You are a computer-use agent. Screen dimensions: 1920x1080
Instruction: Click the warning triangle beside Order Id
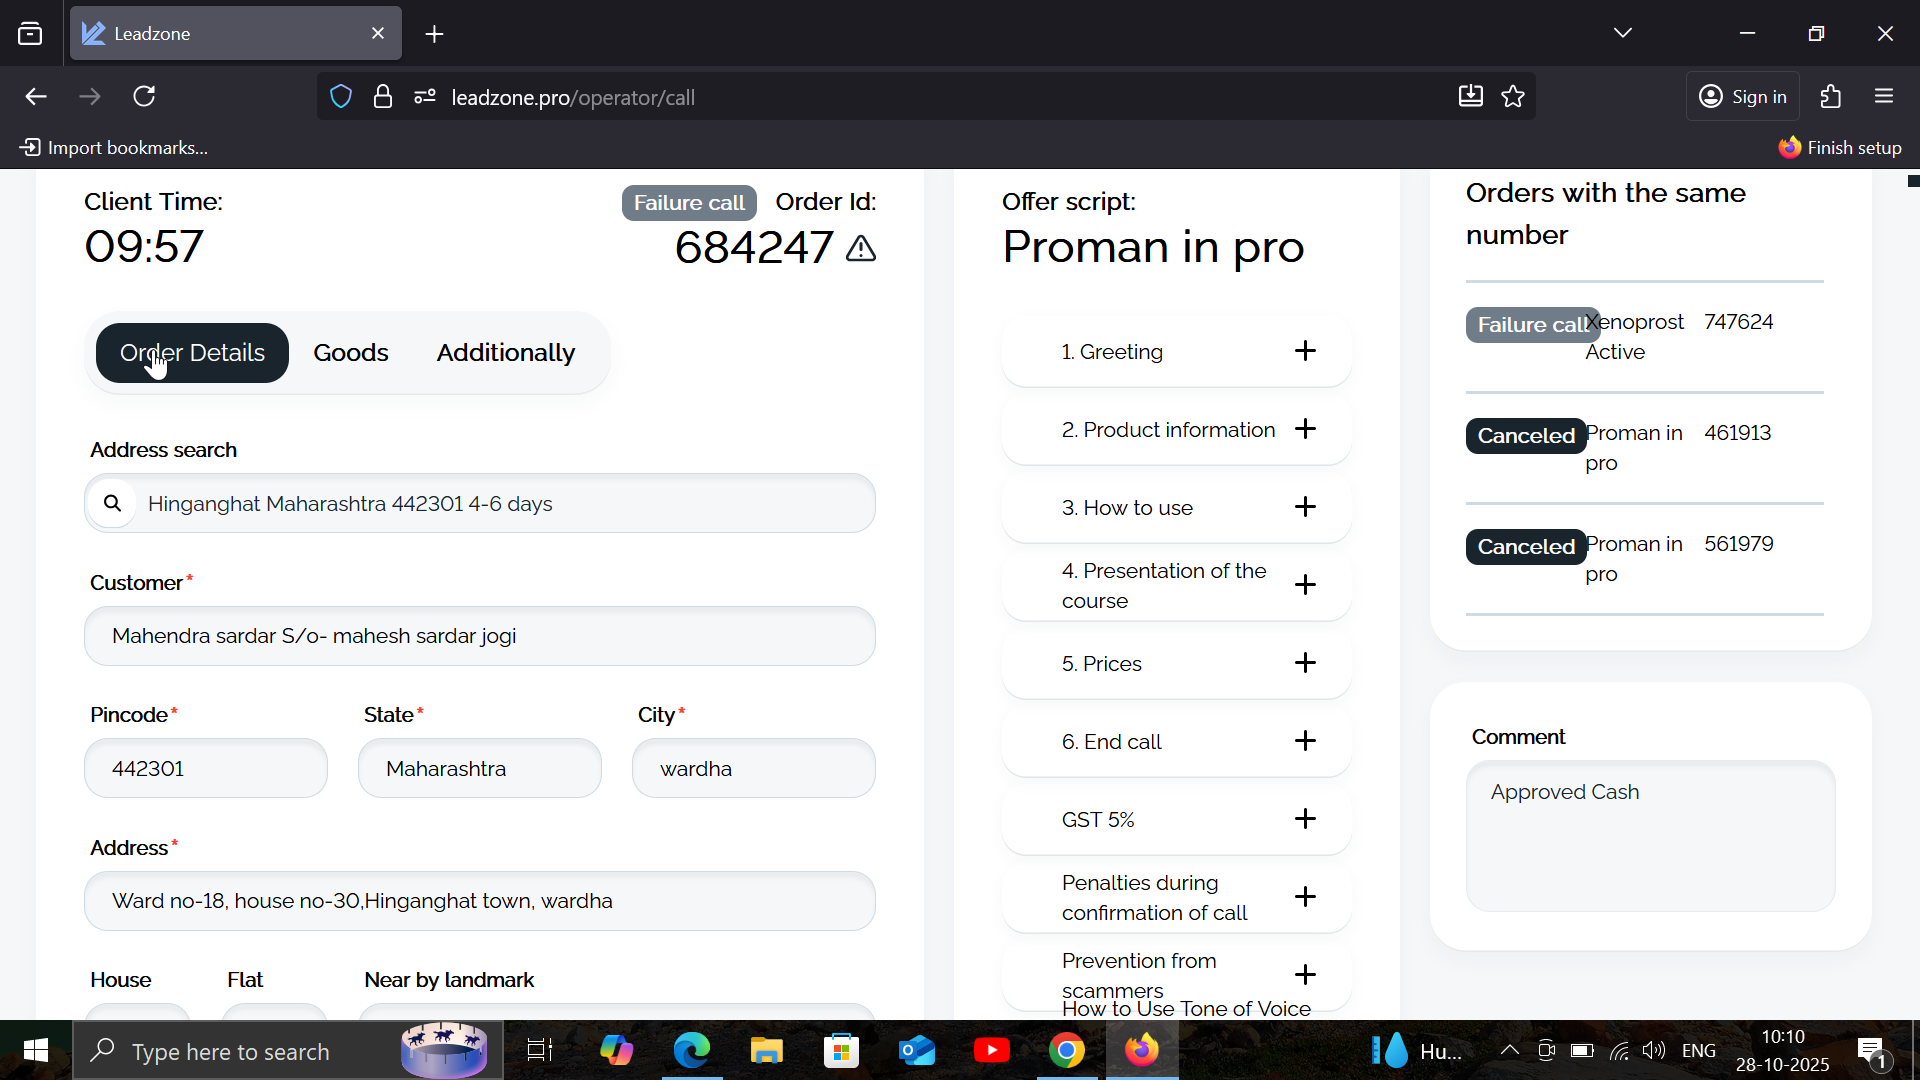coord(861,249)
